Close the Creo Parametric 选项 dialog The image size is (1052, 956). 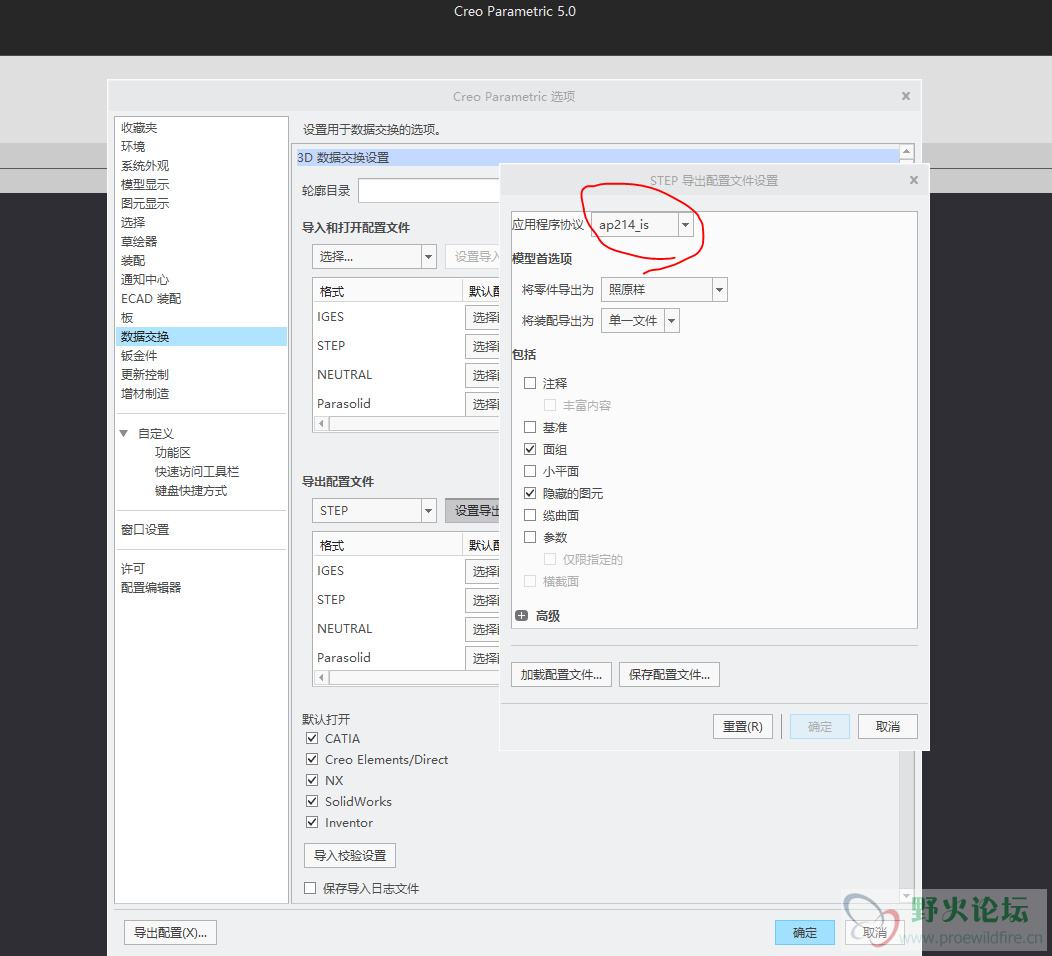(x=905, y=96)
